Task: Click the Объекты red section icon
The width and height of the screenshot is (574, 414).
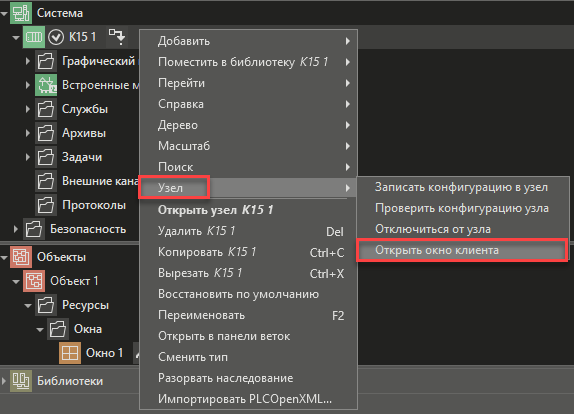Action: pyautogui.click(x=21, y=257)
